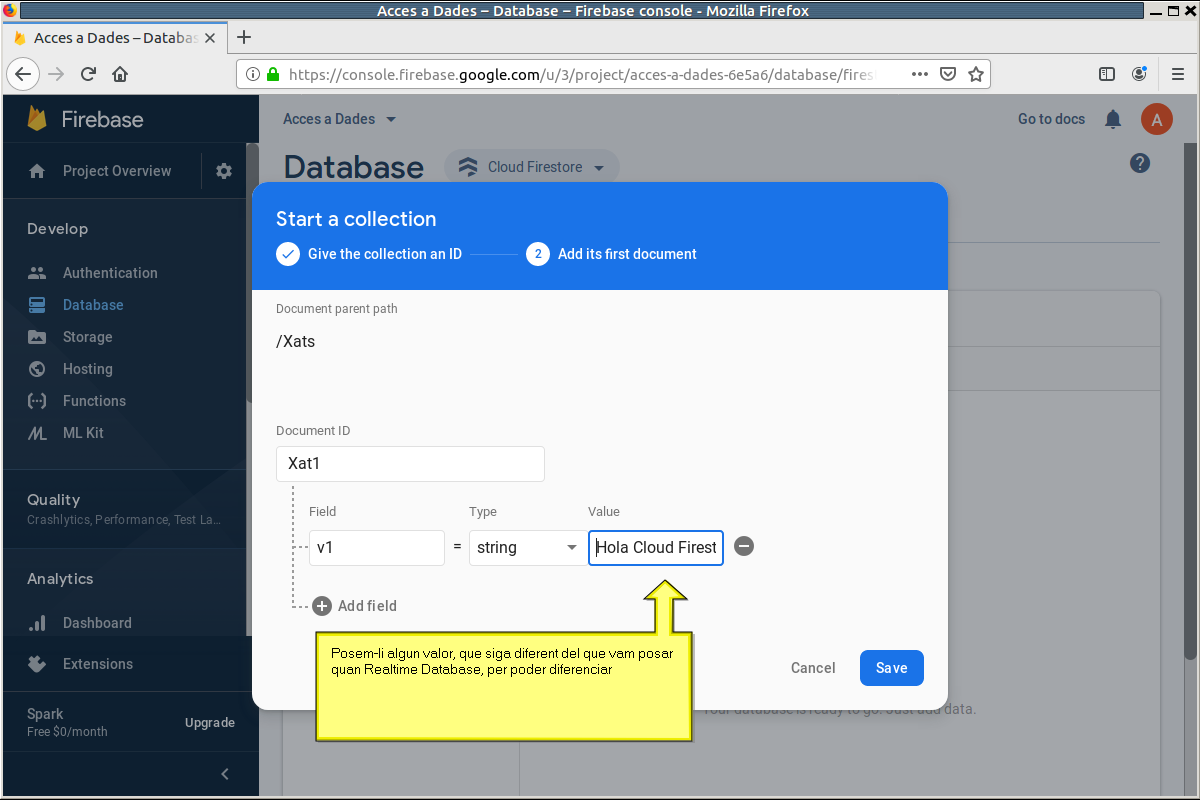Click the Hosting globe icon
This screenshot has height=800, width=1200.
[x=37, y=369]
